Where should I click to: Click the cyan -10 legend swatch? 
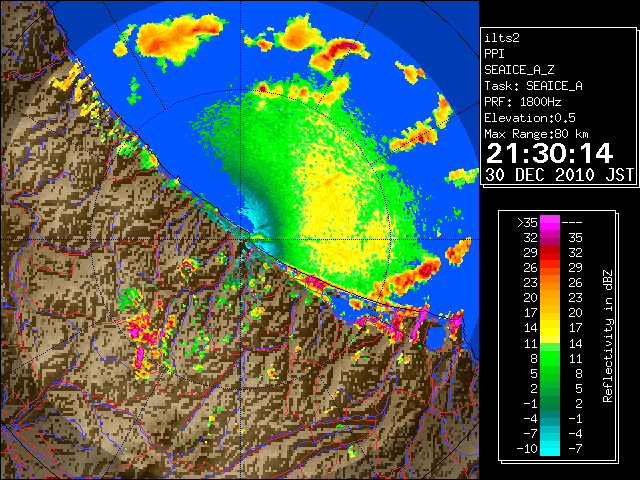pos(550,449)
